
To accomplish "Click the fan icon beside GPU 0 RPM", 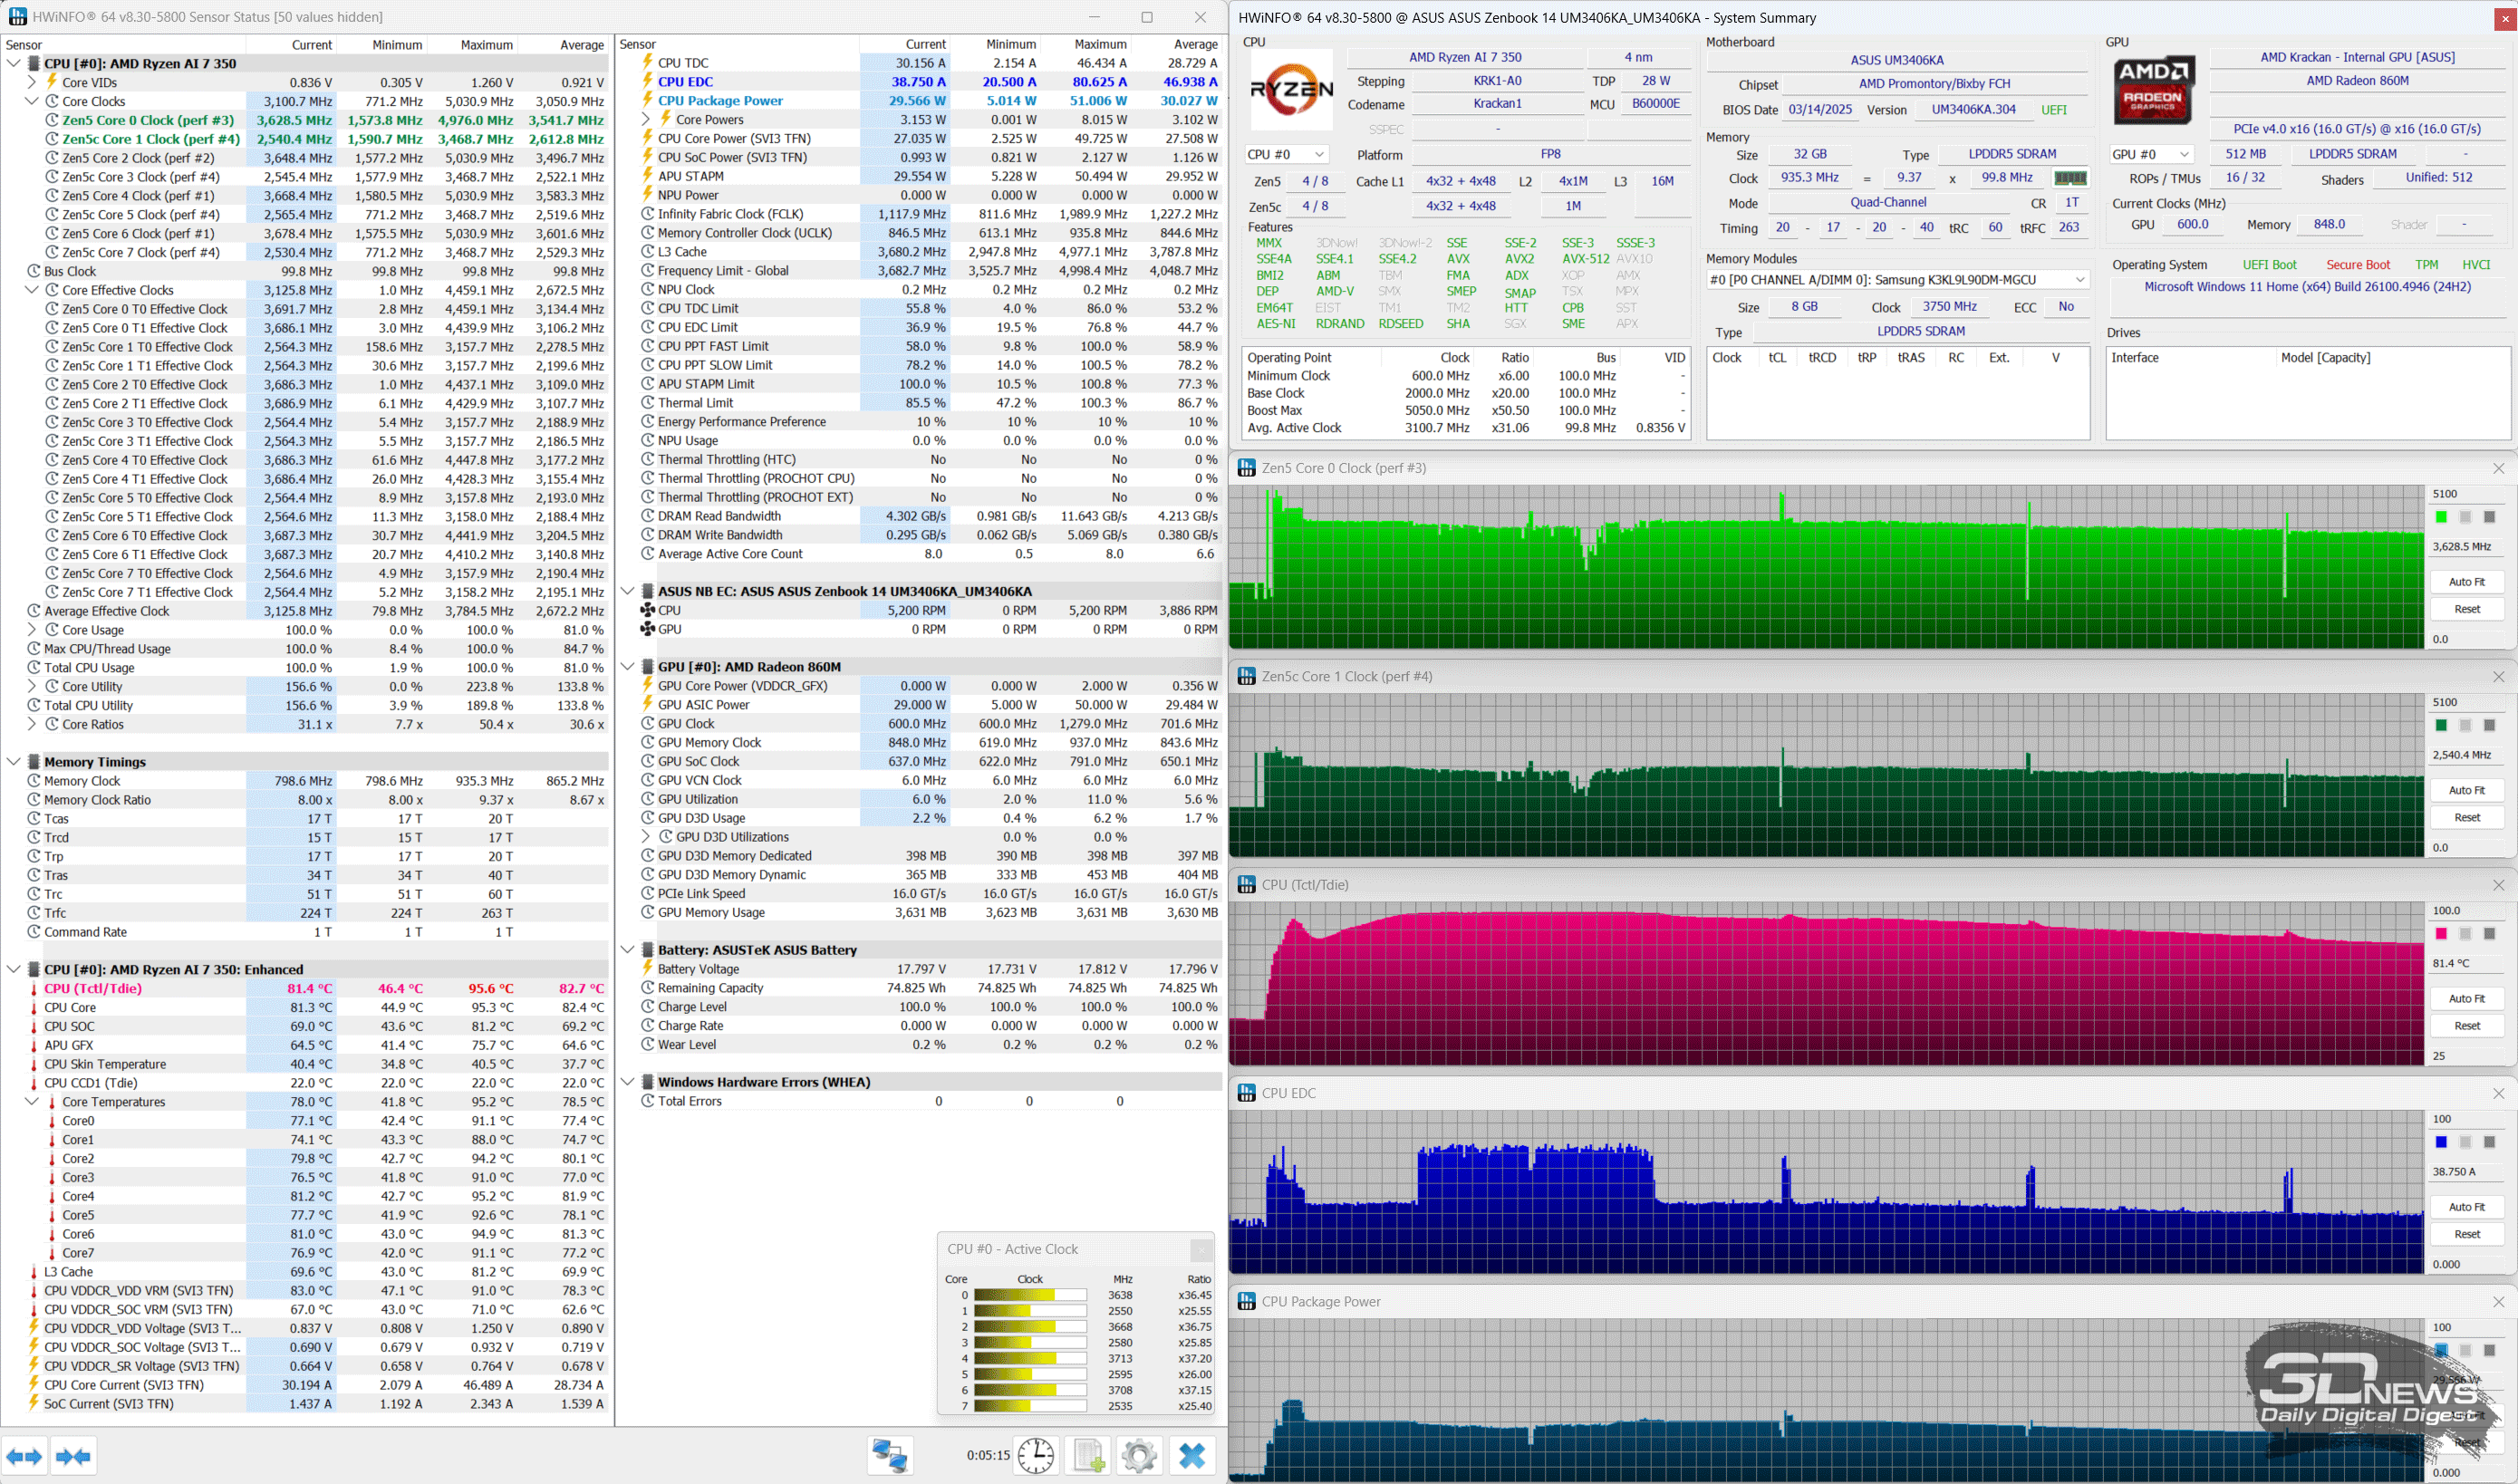I will coord(647,629).
